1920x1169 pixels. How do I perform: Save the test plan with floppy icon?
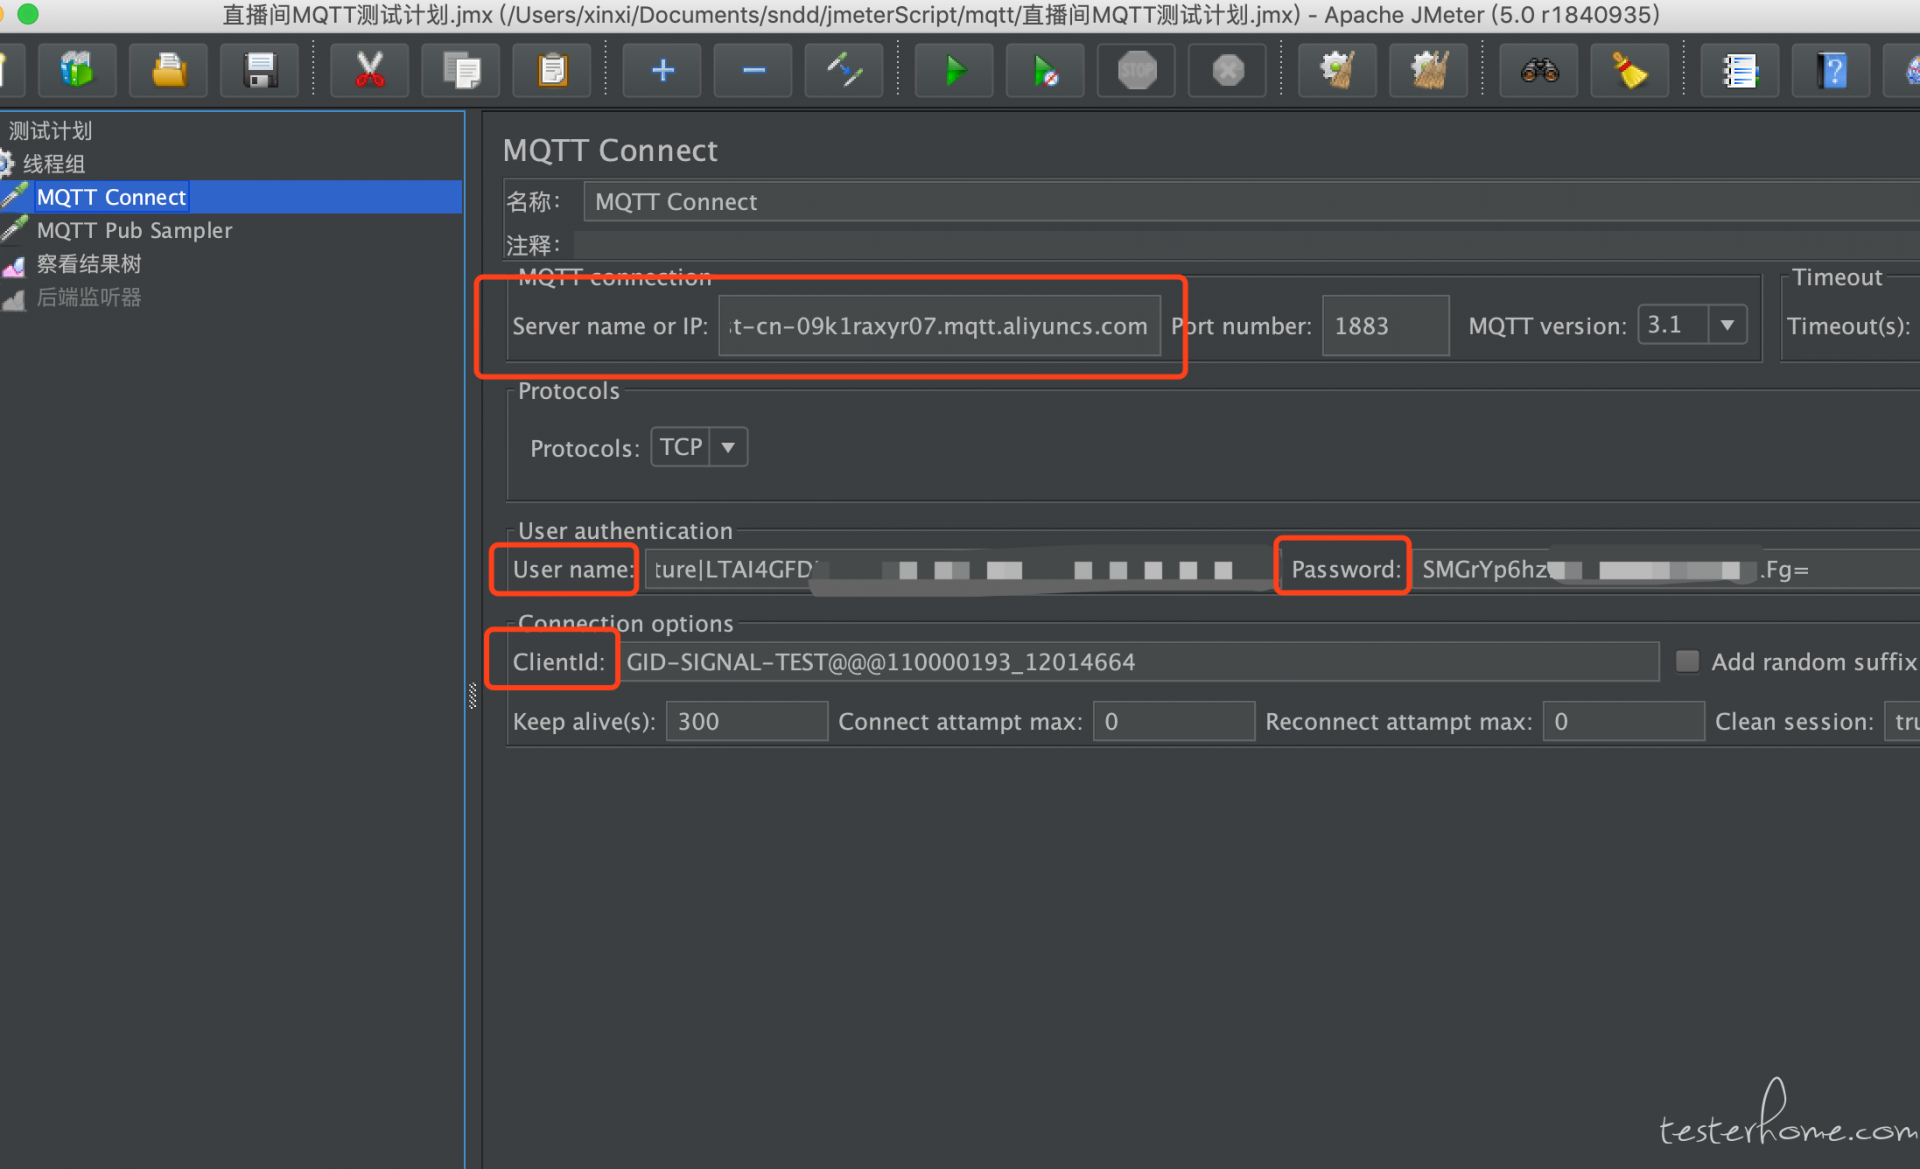click(259, 70)
